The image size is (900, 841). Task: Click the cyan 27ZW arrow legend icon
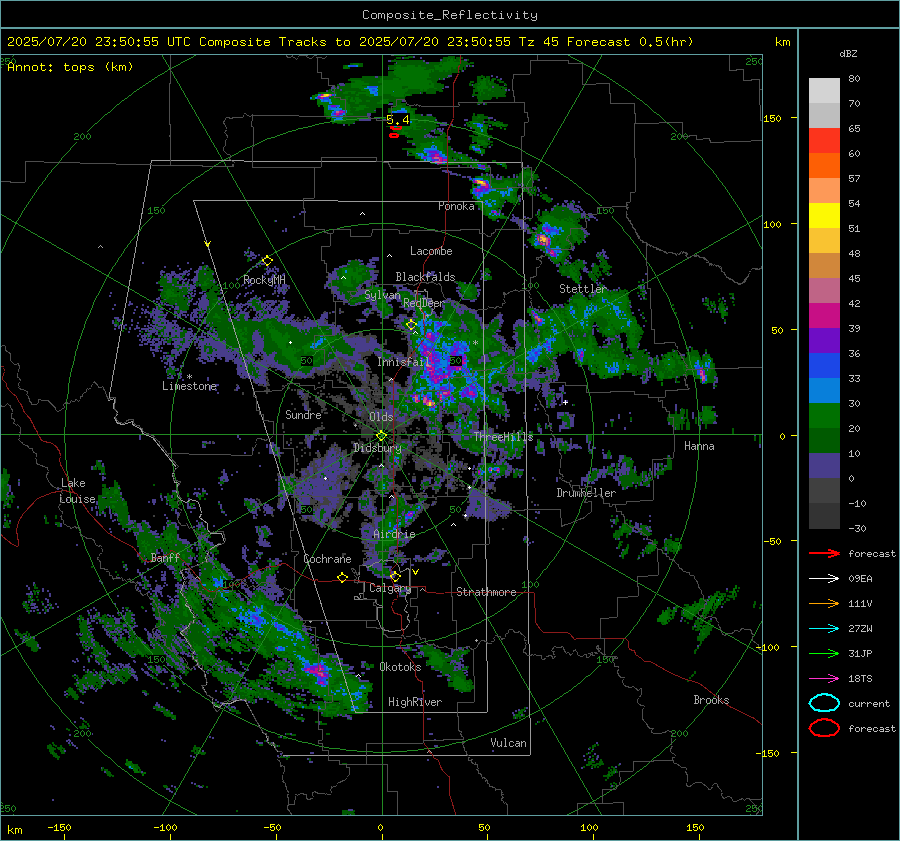pyautogui.click(x=824, y=629)
